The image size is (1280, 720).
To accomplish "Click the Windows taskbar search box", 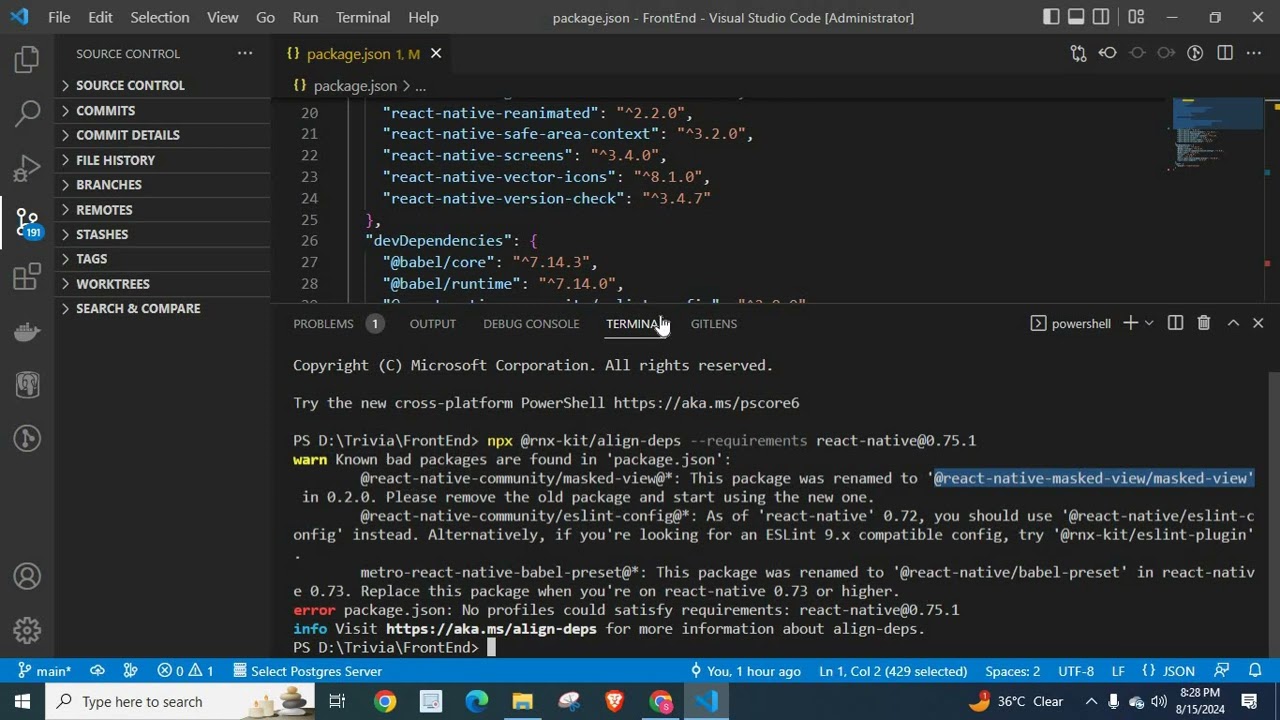I will coord(180,702).
